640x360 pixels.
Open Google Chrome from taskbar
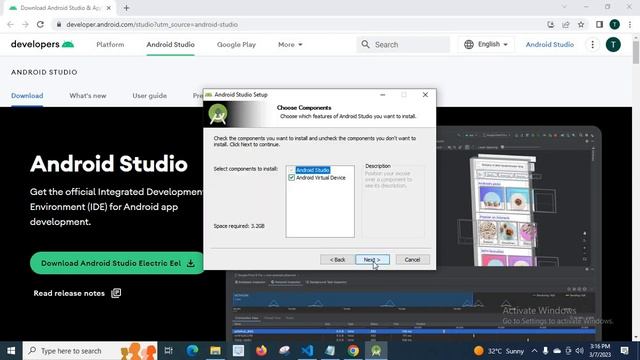[x=353, y=351]
